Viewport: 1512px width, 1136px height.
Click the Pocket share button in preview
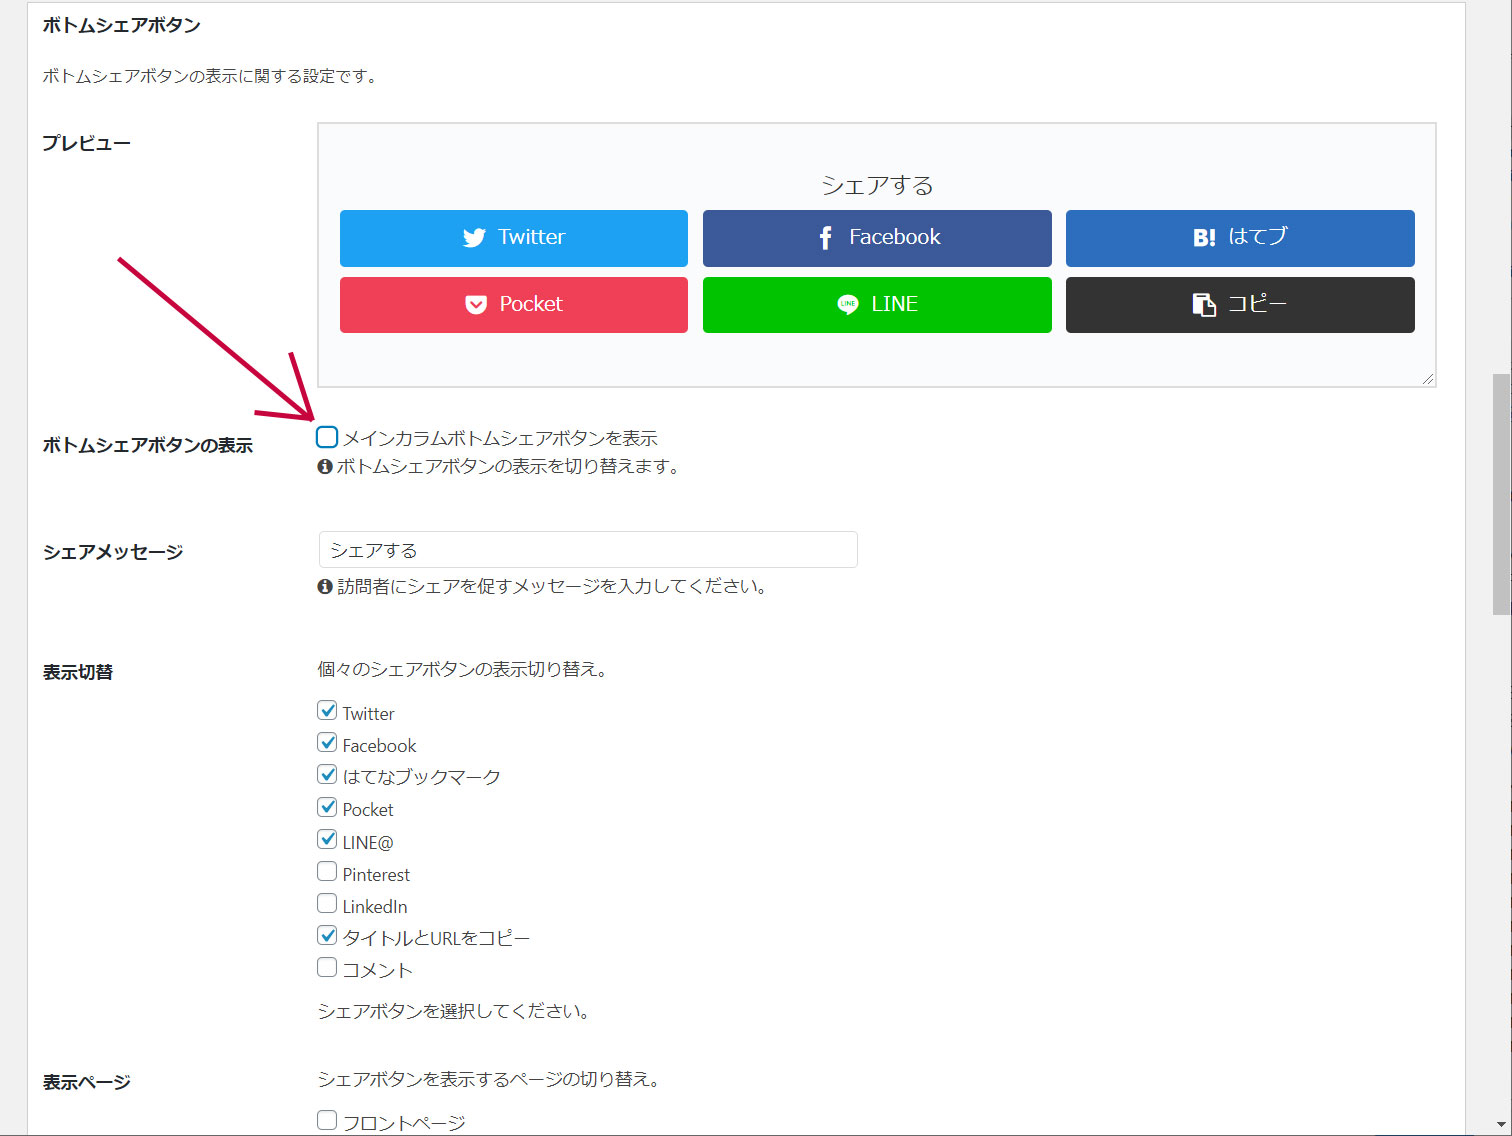click(x=514, y=305)
